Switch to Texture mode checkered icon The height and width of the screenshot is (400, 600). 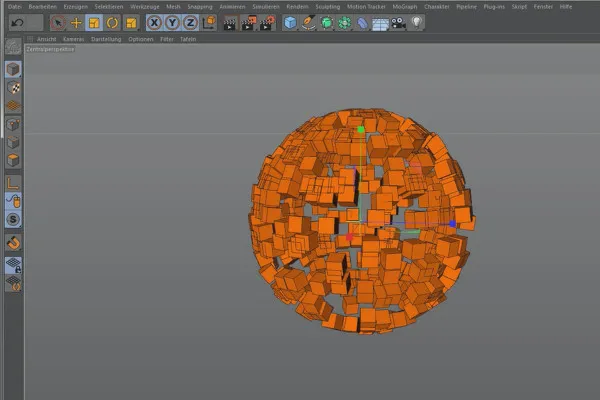click(x=13, y=88)
